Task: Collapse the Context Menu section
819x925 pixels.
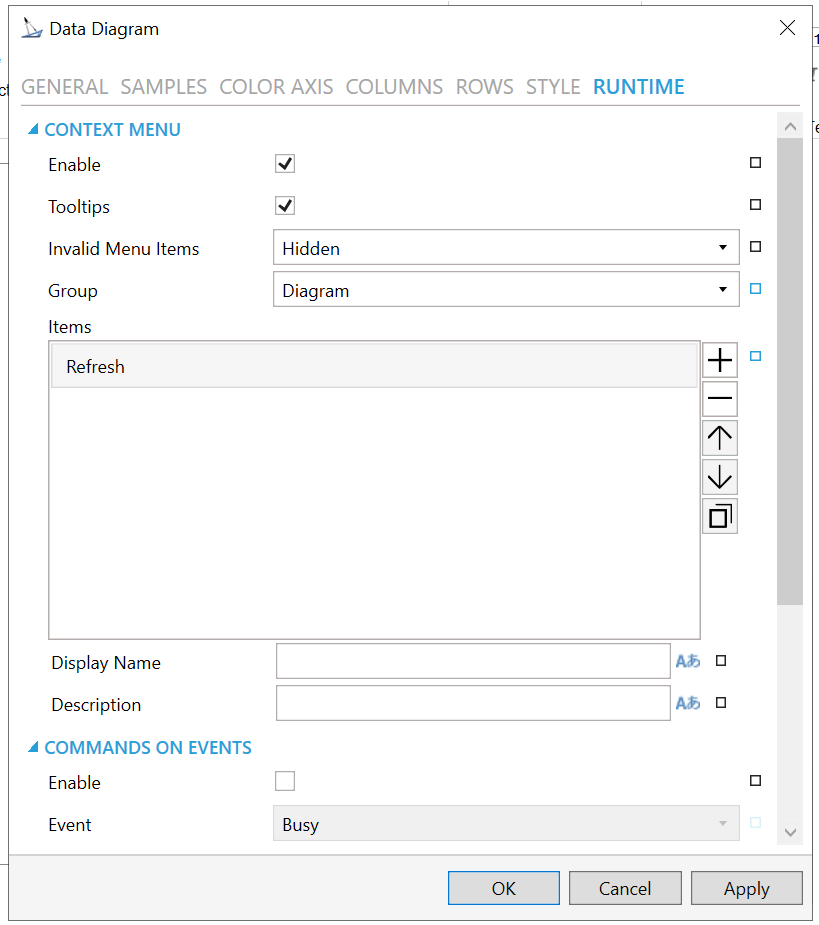Action: [x=33, y=130]
